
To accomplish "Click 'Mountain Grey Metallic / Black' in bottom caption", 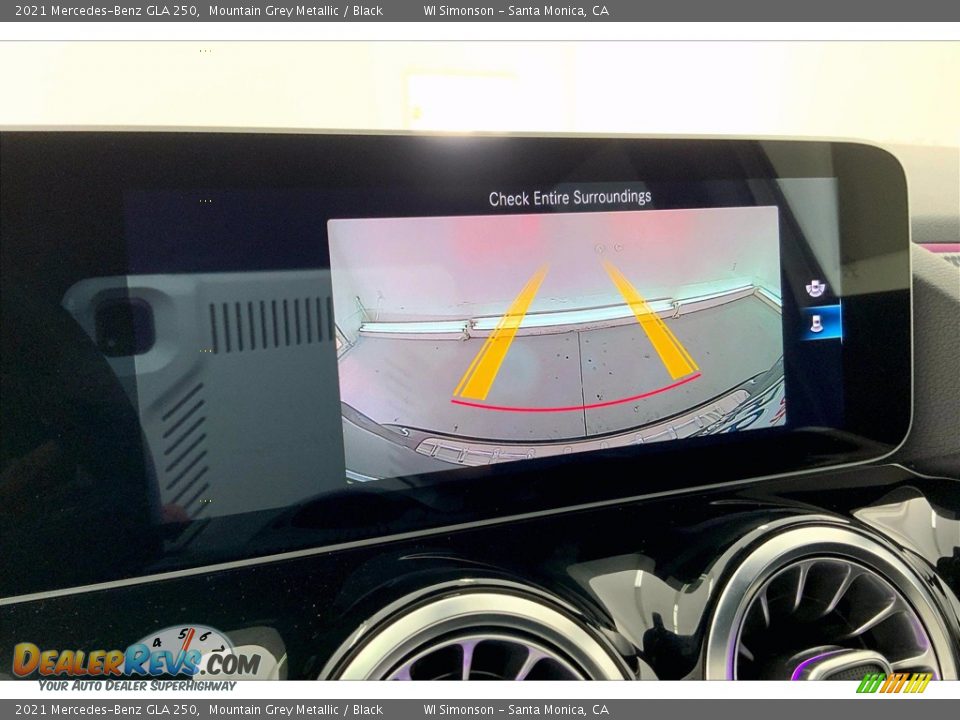I will (x=296, y=710).
